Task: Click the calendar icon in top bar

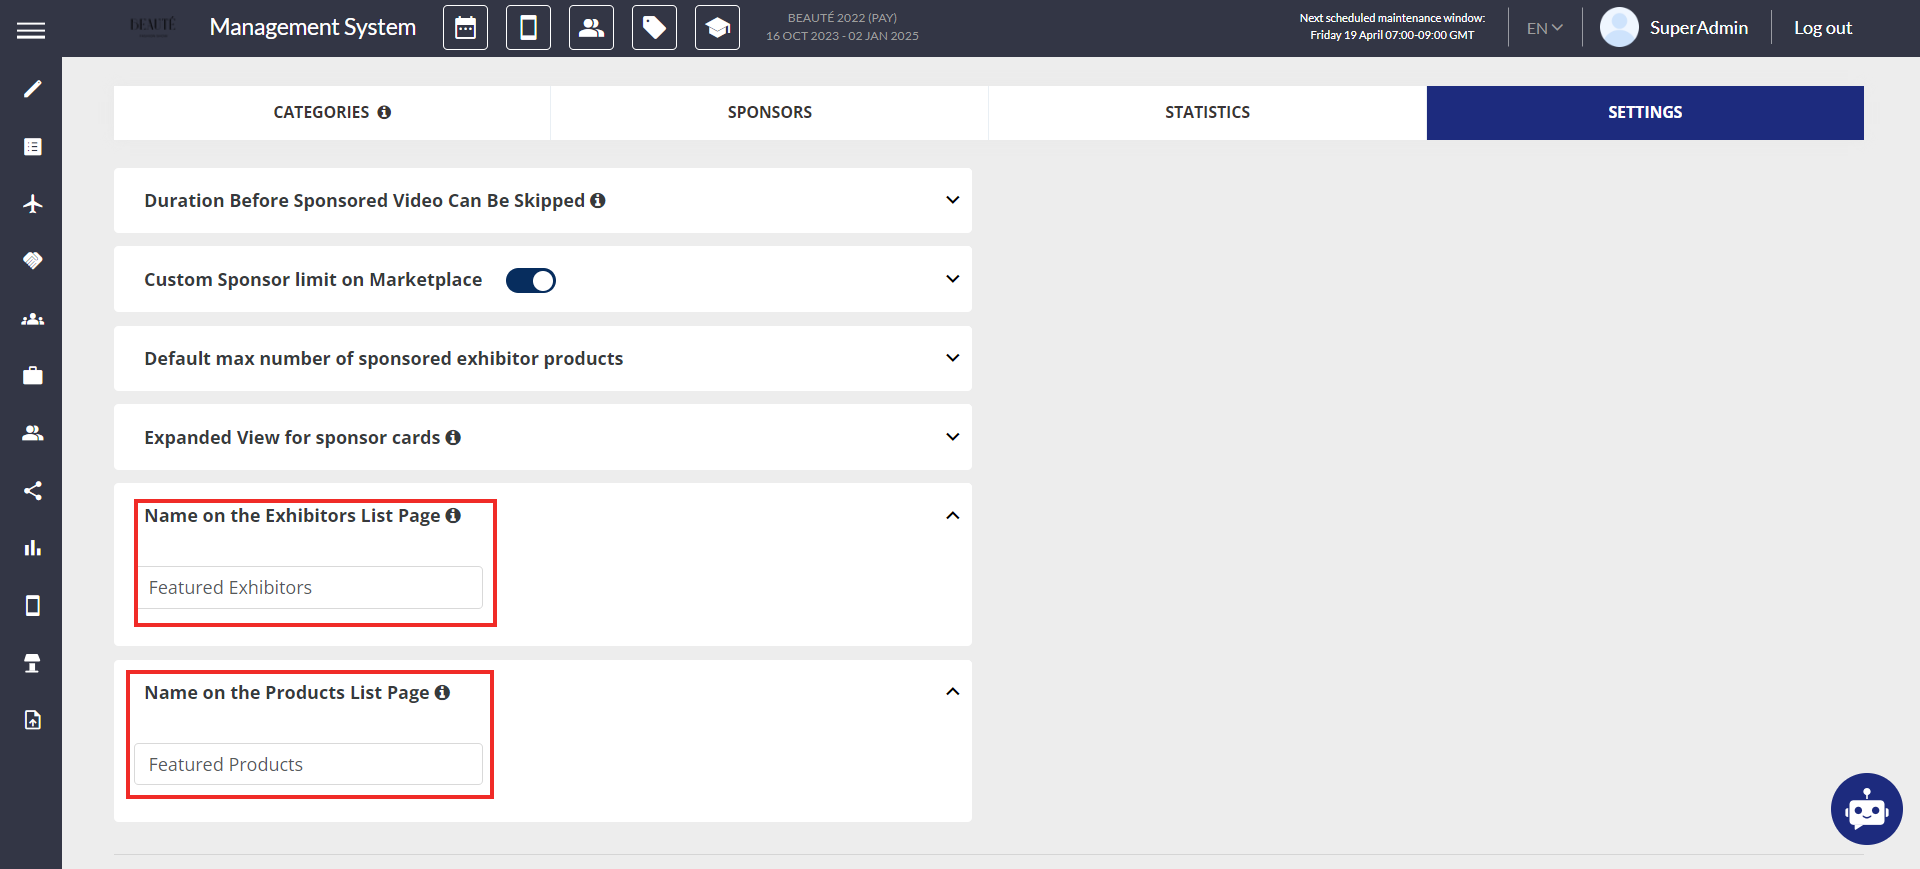Action: point(466,28)
